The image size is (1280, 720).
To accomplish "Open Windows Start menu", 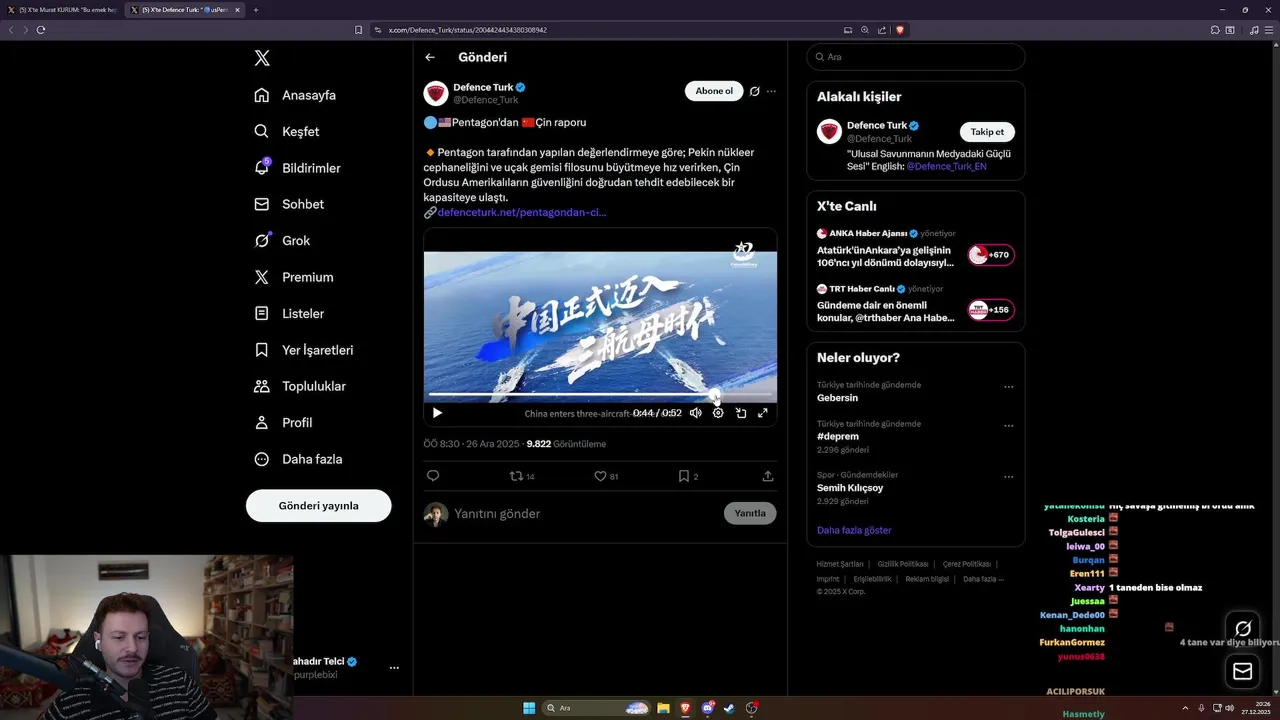I will pyautogui.click(x=529, y=708).
